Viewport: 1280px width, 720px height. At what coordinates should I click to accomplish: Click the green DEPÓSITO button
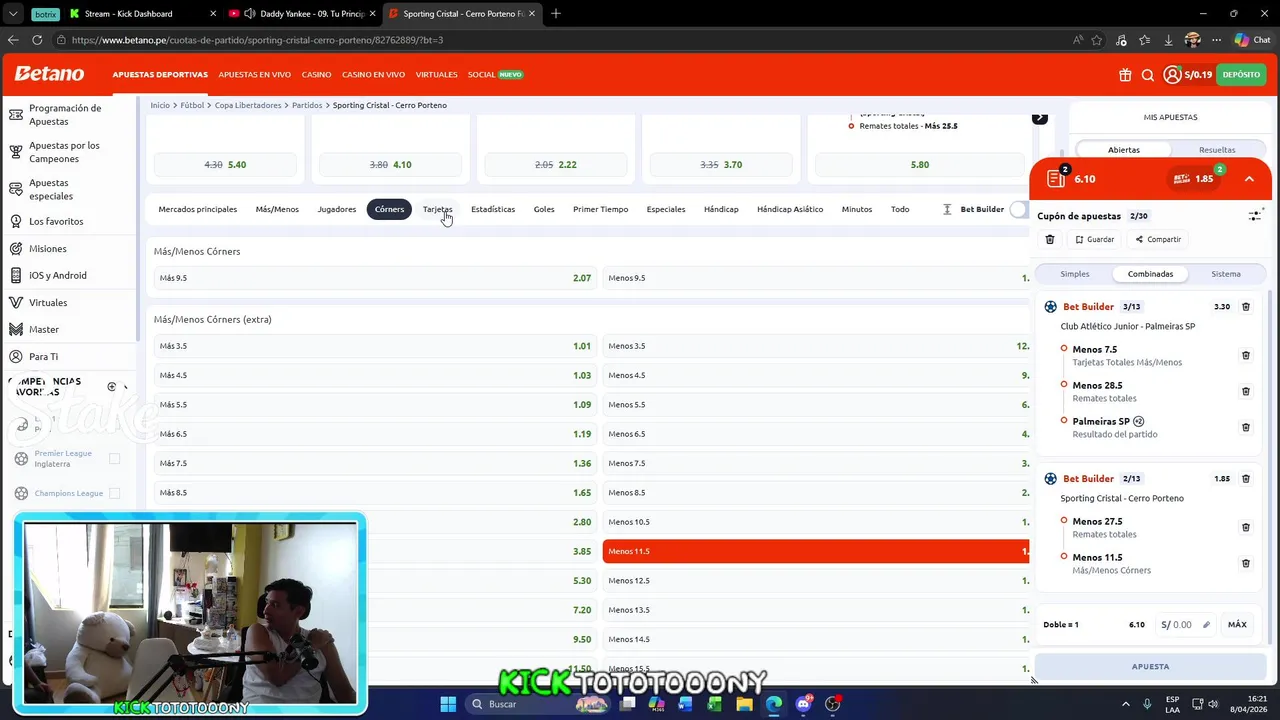(x=1241, y=75)
